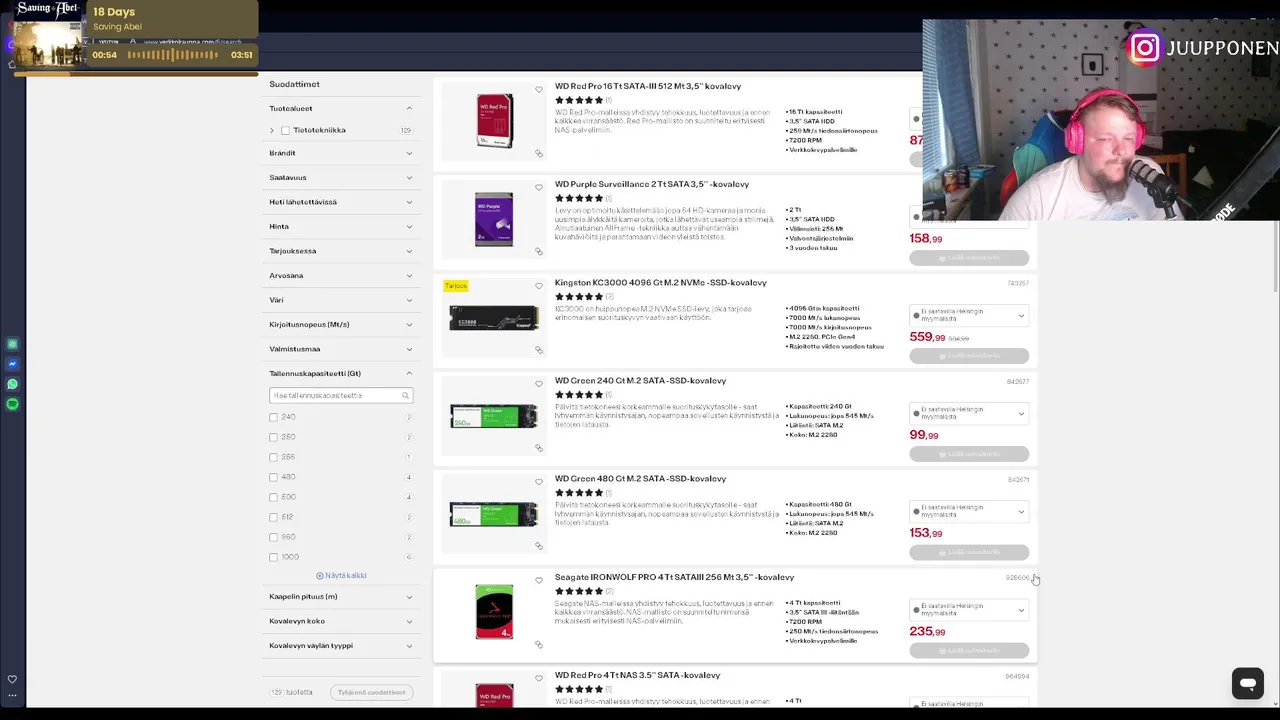Check the 512 Gt capacity filter
This screenshot has width=1280, height=720.
tap(273, 517)
